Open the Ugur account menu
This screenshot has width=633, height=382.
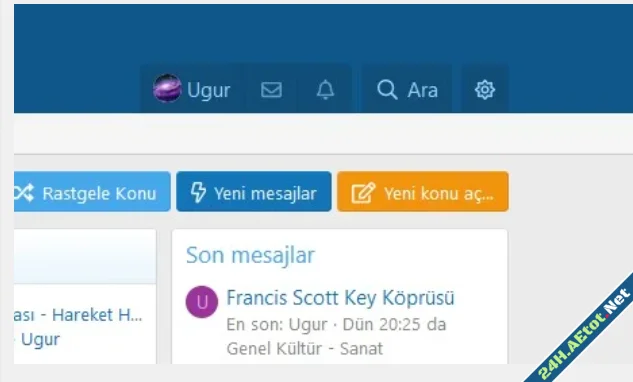[192, 89]
